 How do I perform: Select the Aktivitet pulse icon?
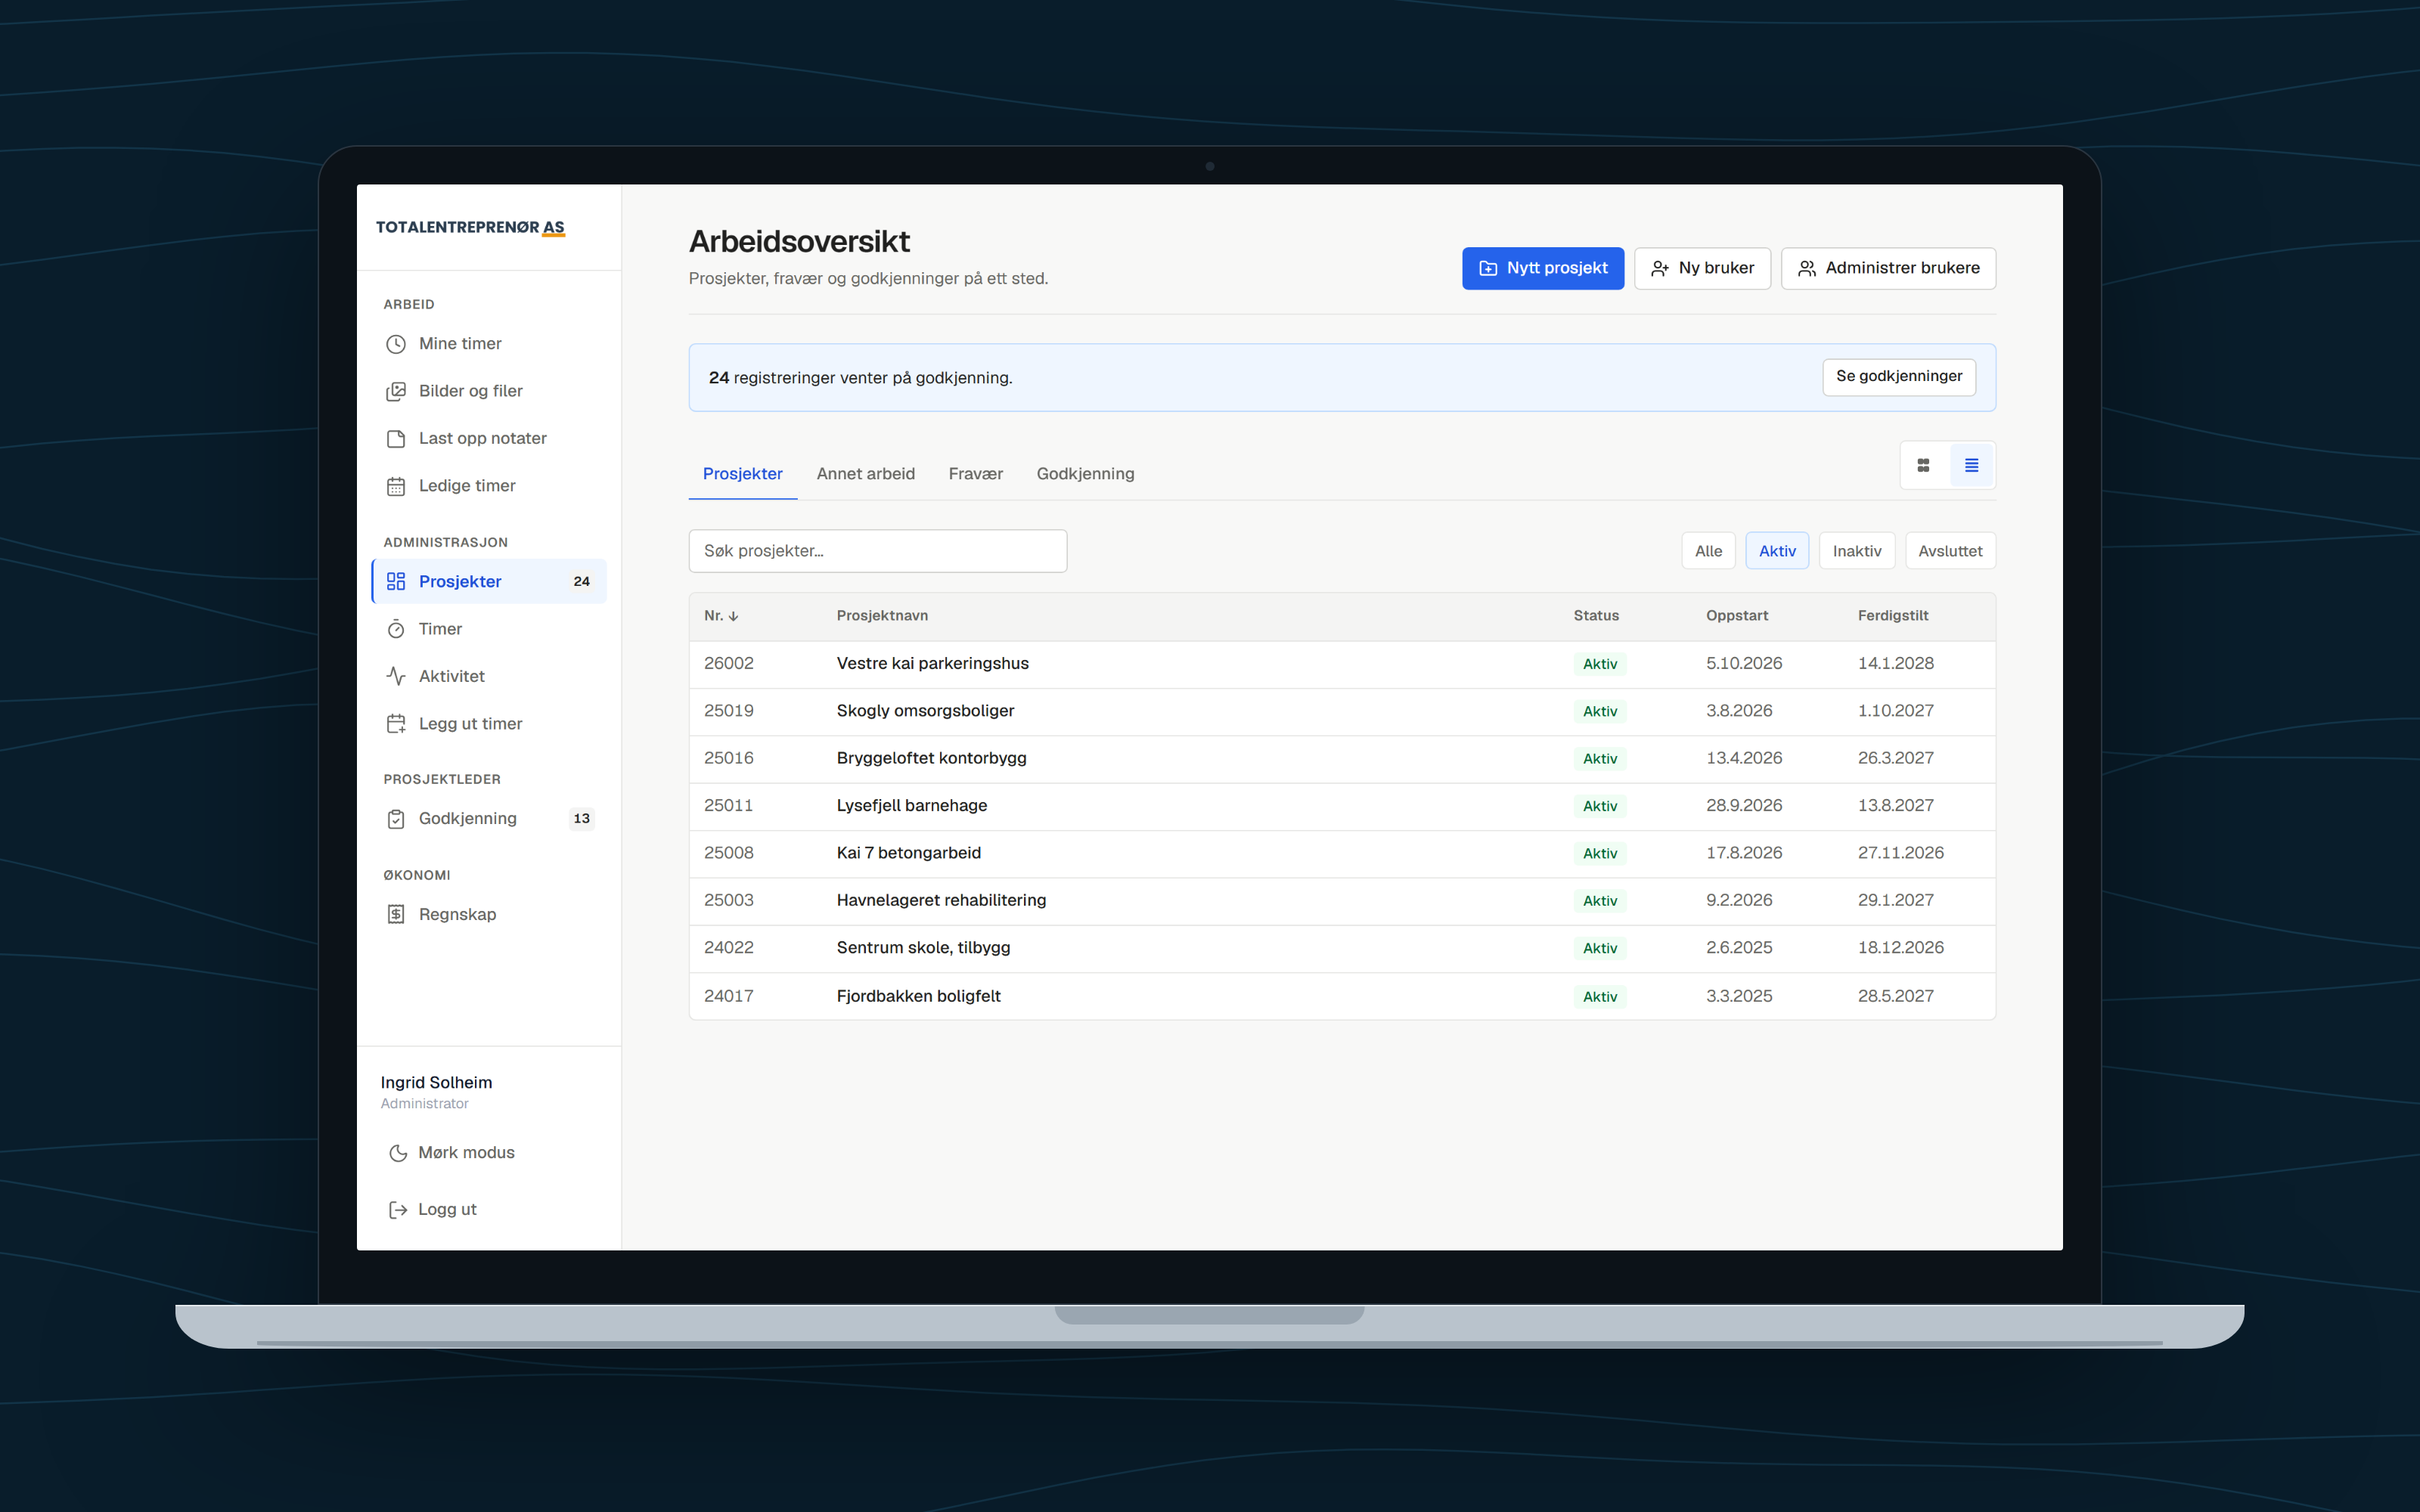pyautogui.click(x=396, y=676)
